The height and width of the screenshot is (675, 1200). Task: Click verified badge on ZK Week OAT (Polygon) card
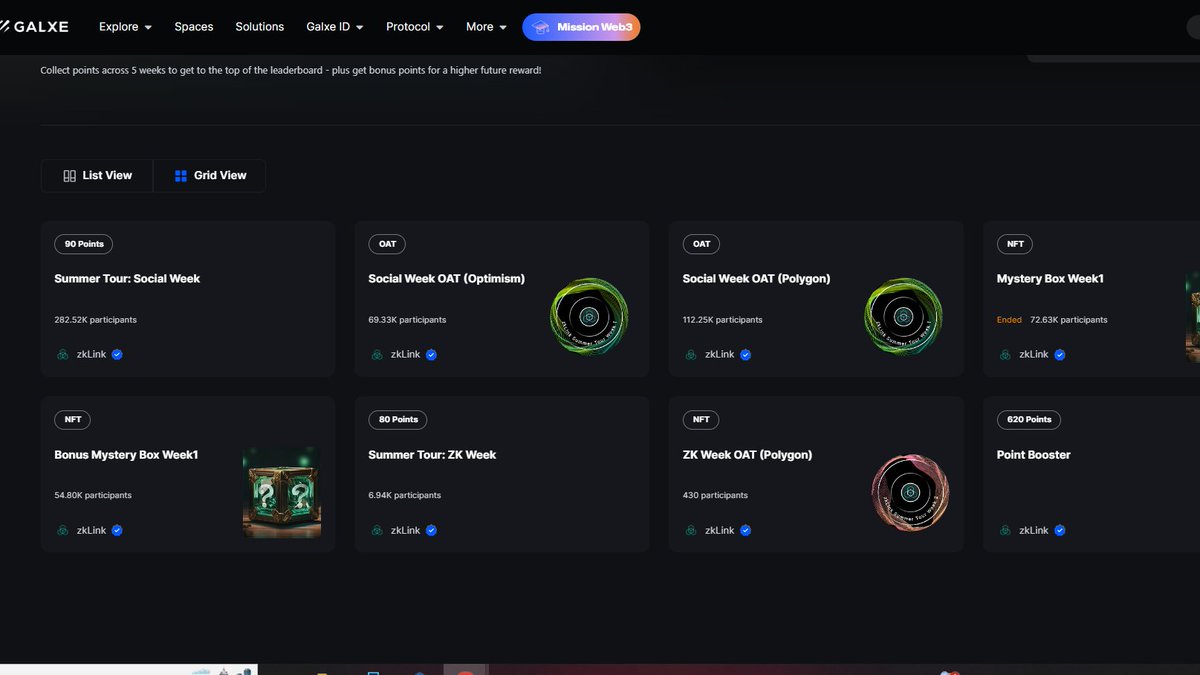coord(745,530)
